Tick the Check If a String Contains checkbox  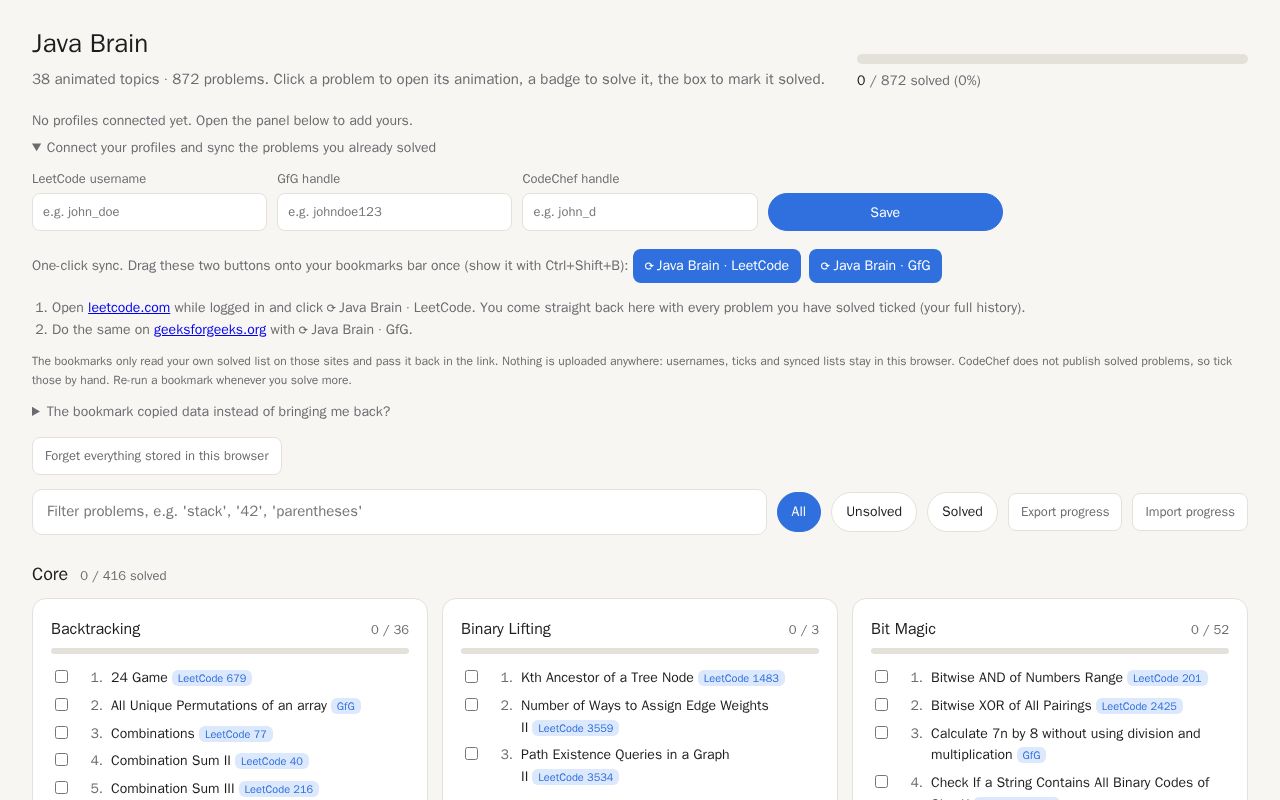881,782
